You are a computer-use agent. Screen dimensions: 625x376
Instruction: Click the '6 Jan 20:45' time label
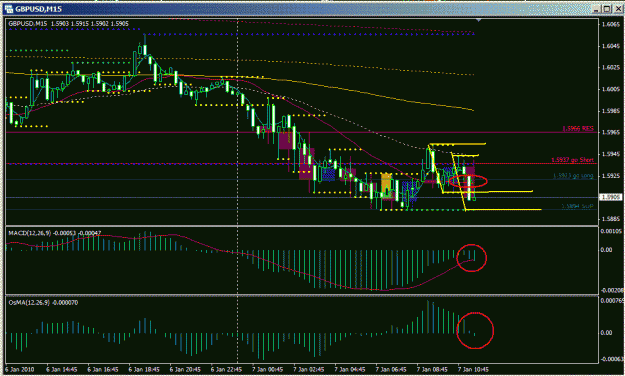pos(185,370)
